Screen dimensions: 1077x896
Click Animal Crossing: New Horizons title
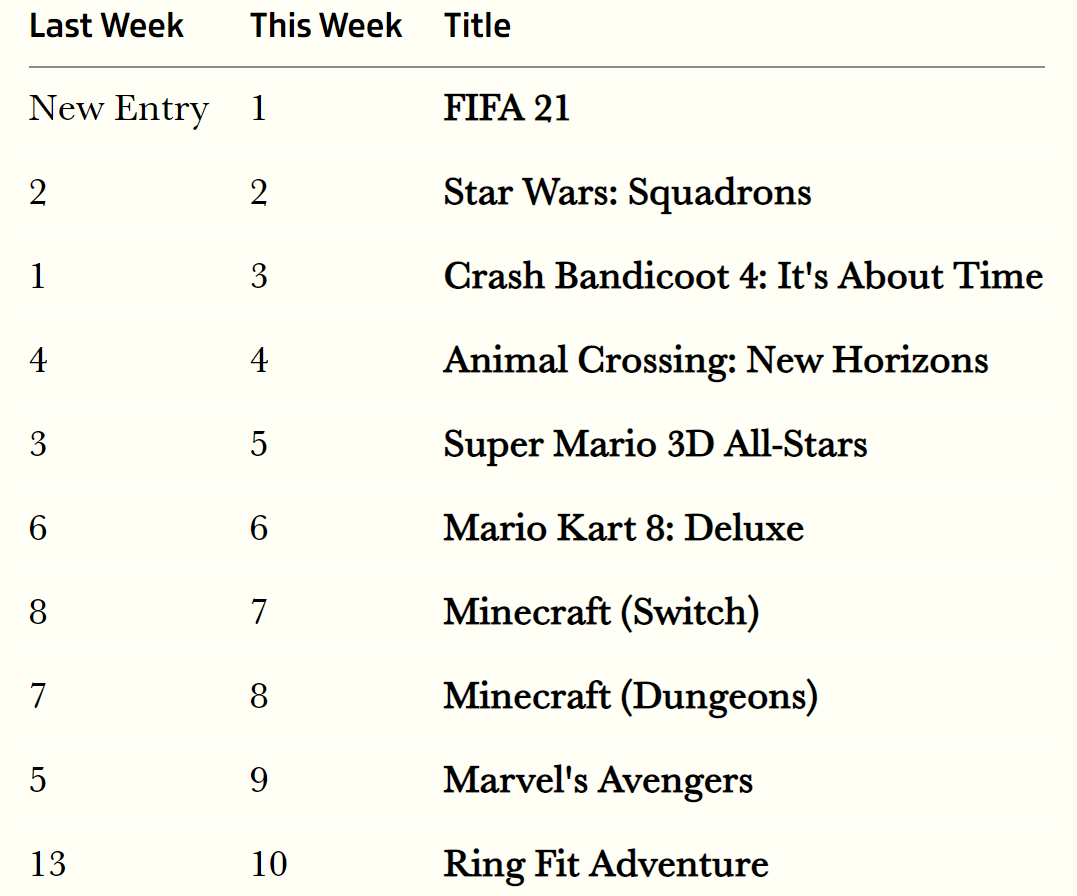pyautogui.click(x=716, y=360)
